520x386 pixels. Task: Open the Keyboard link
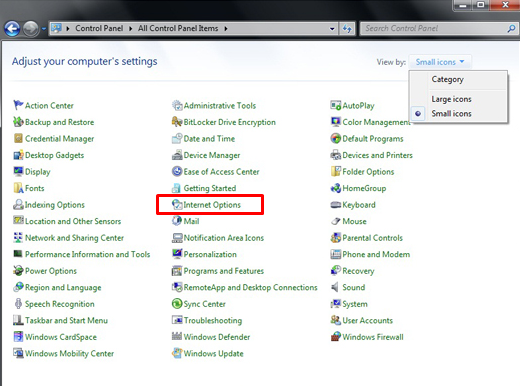(359, 205)
